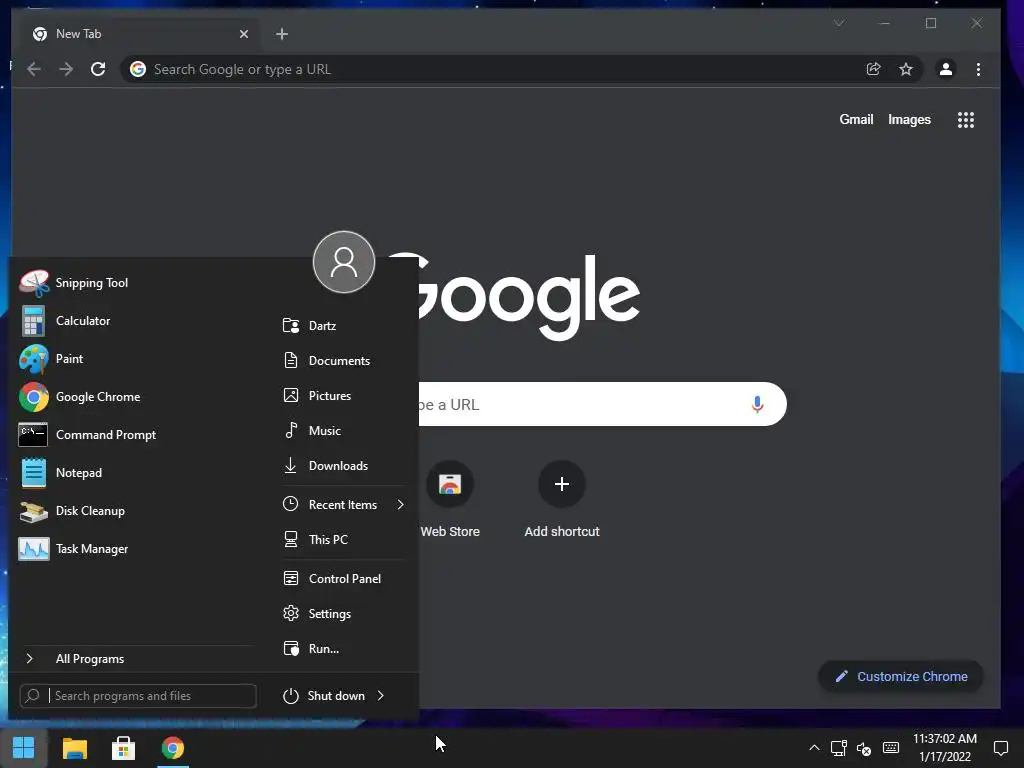Click the Chrome icon on the taskbar

[173, 748]
